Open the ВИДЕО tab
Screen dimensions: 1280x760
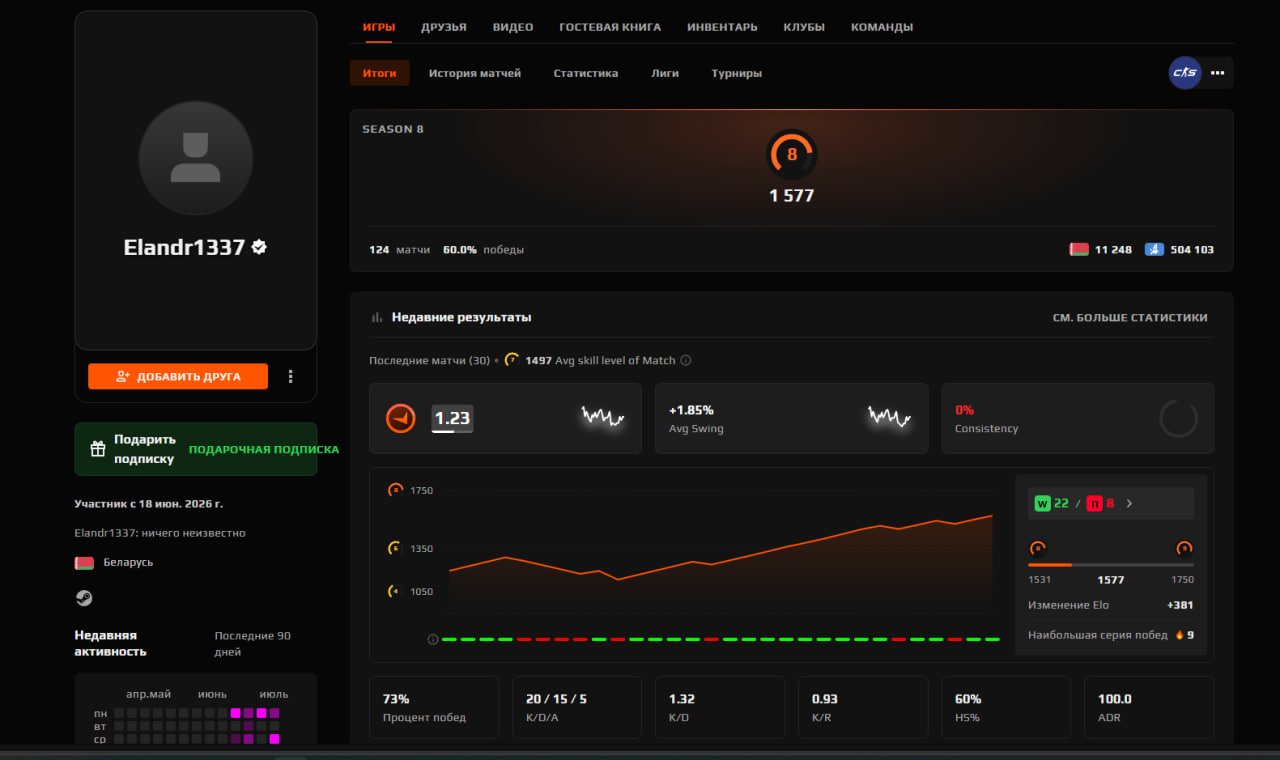513,27
